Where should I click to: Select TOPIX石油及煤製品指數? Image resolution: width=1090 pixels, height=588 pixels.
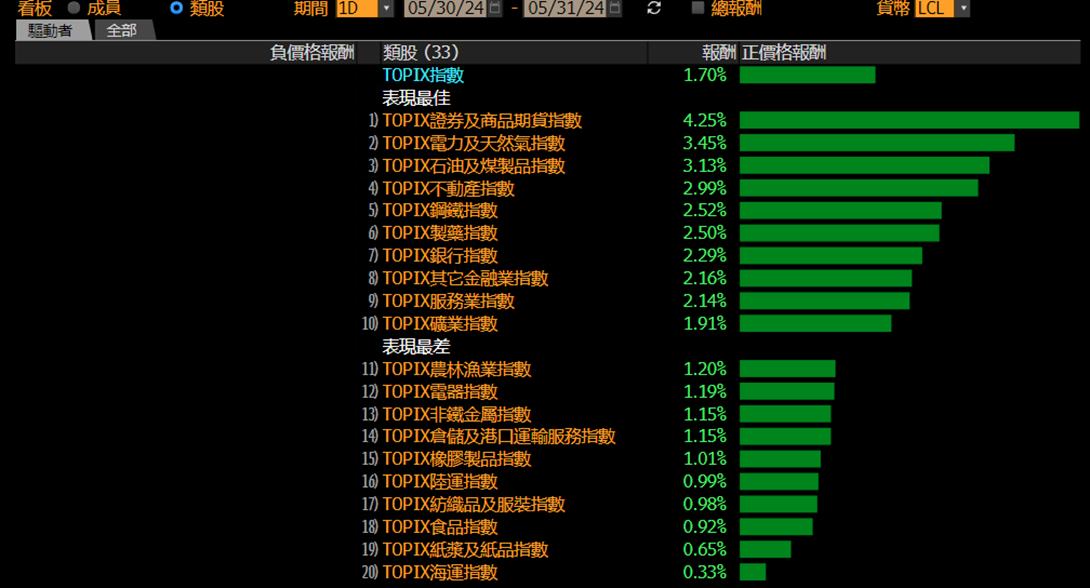click(473, 165)
